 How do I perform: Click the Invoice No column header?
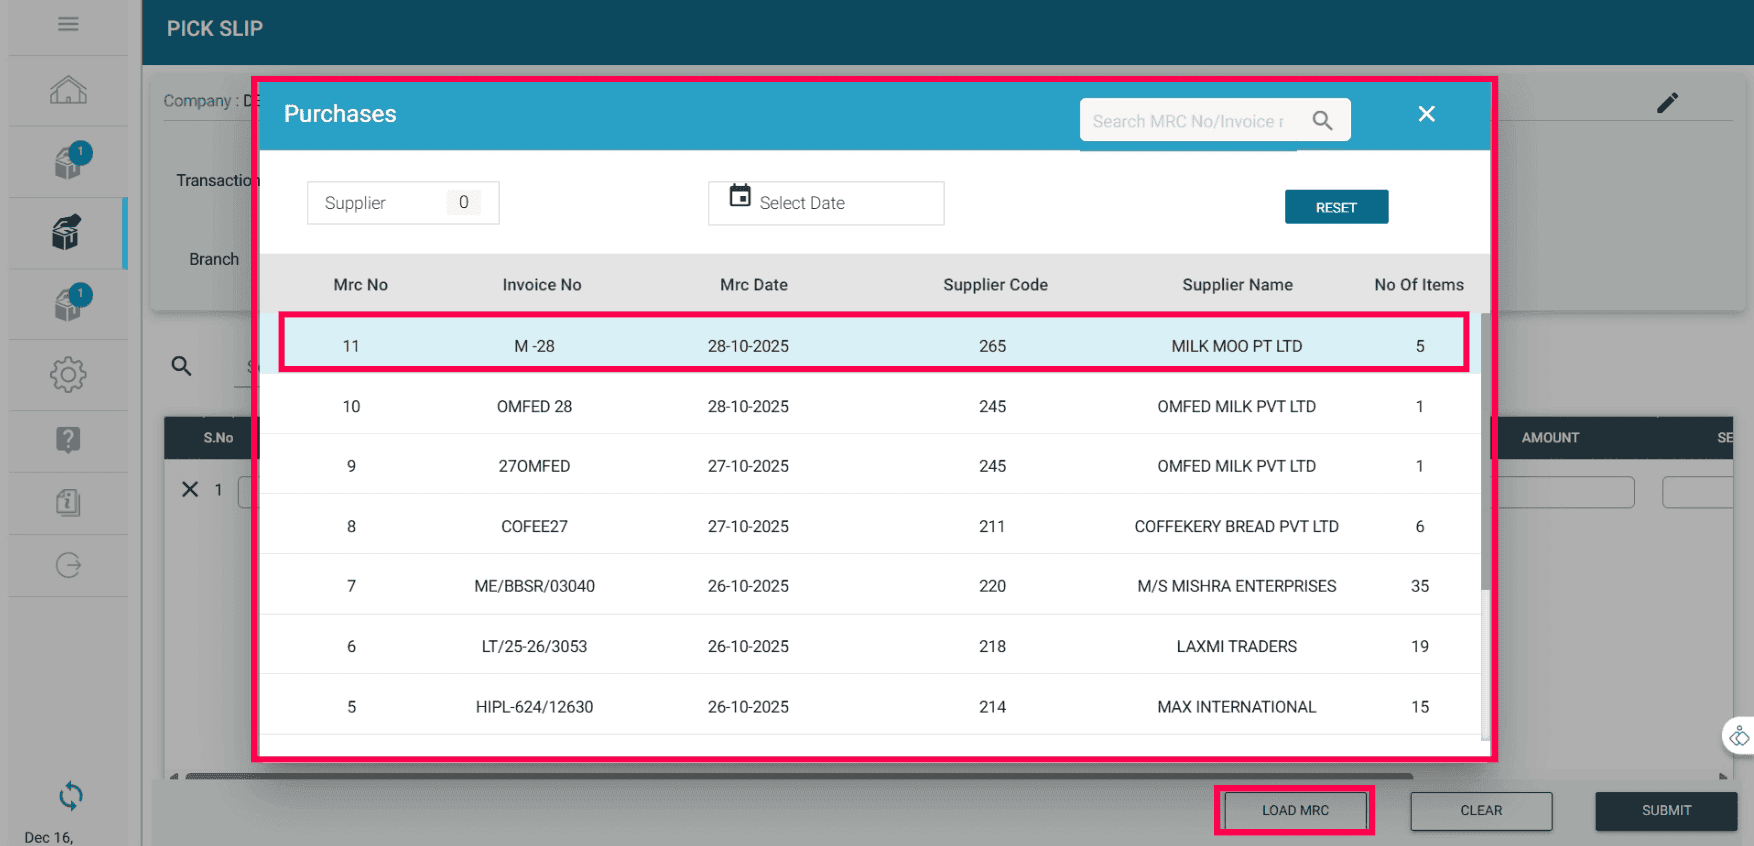point(542,285)
